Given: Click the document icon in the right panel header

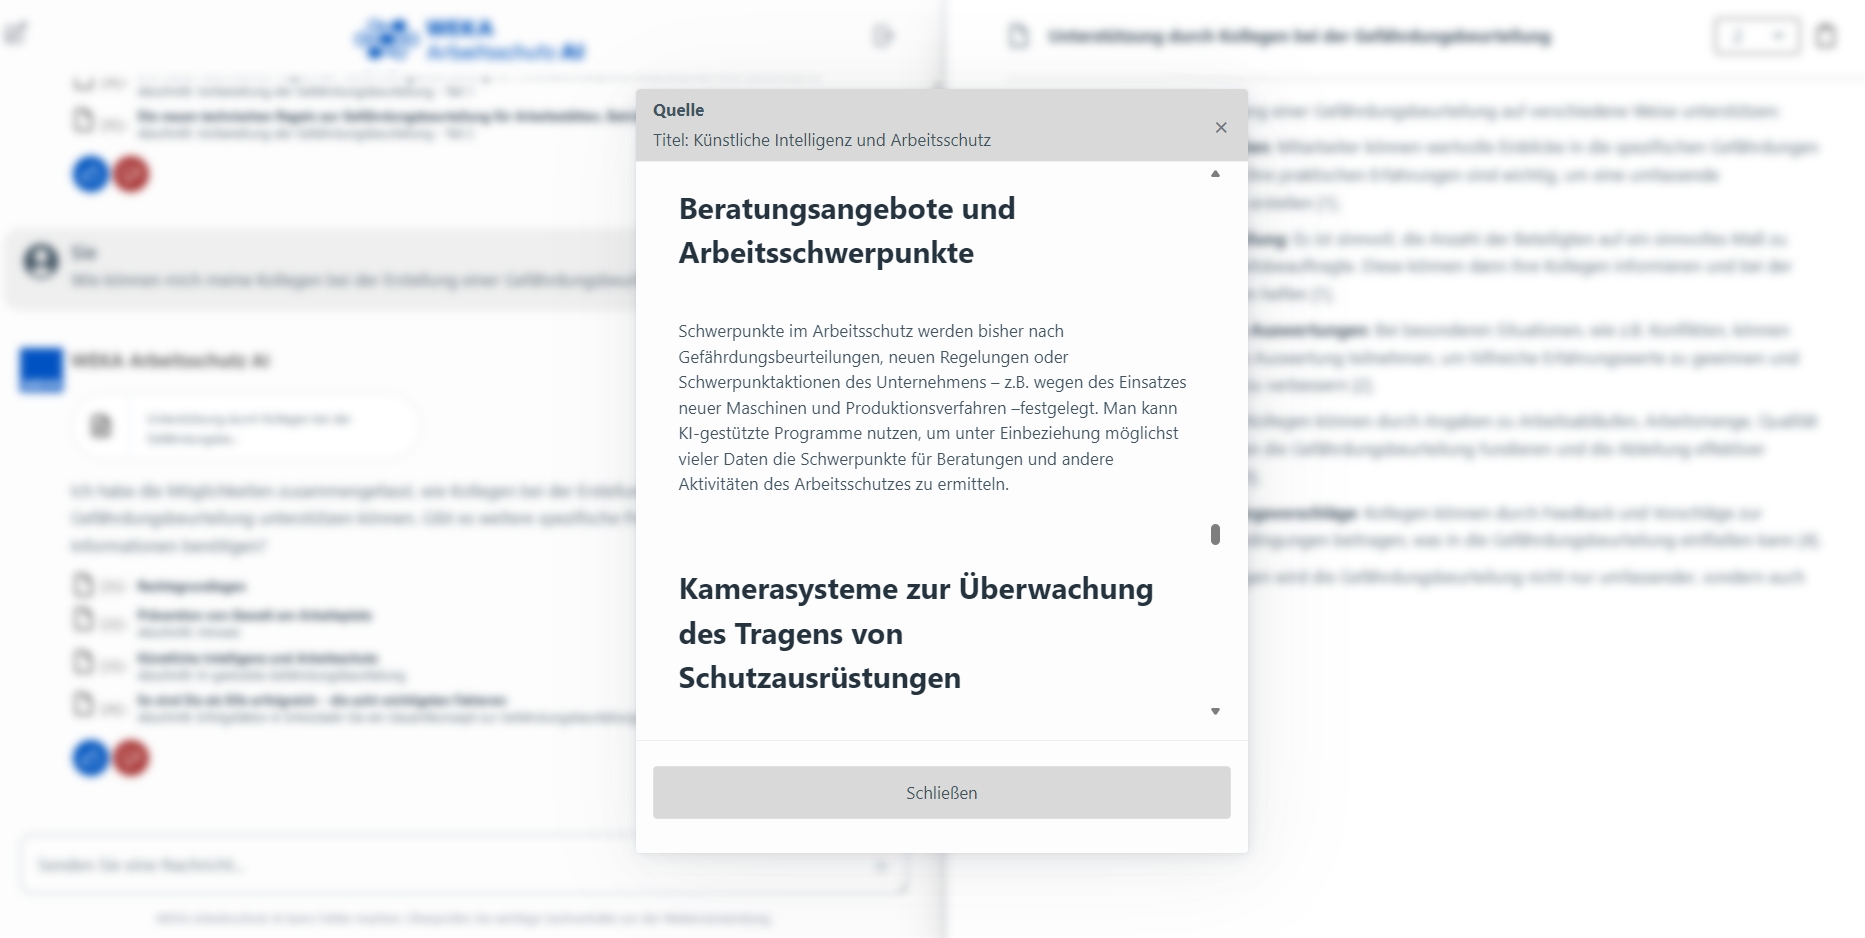Looking at the screenshot, I should (x=1018, y=37).
